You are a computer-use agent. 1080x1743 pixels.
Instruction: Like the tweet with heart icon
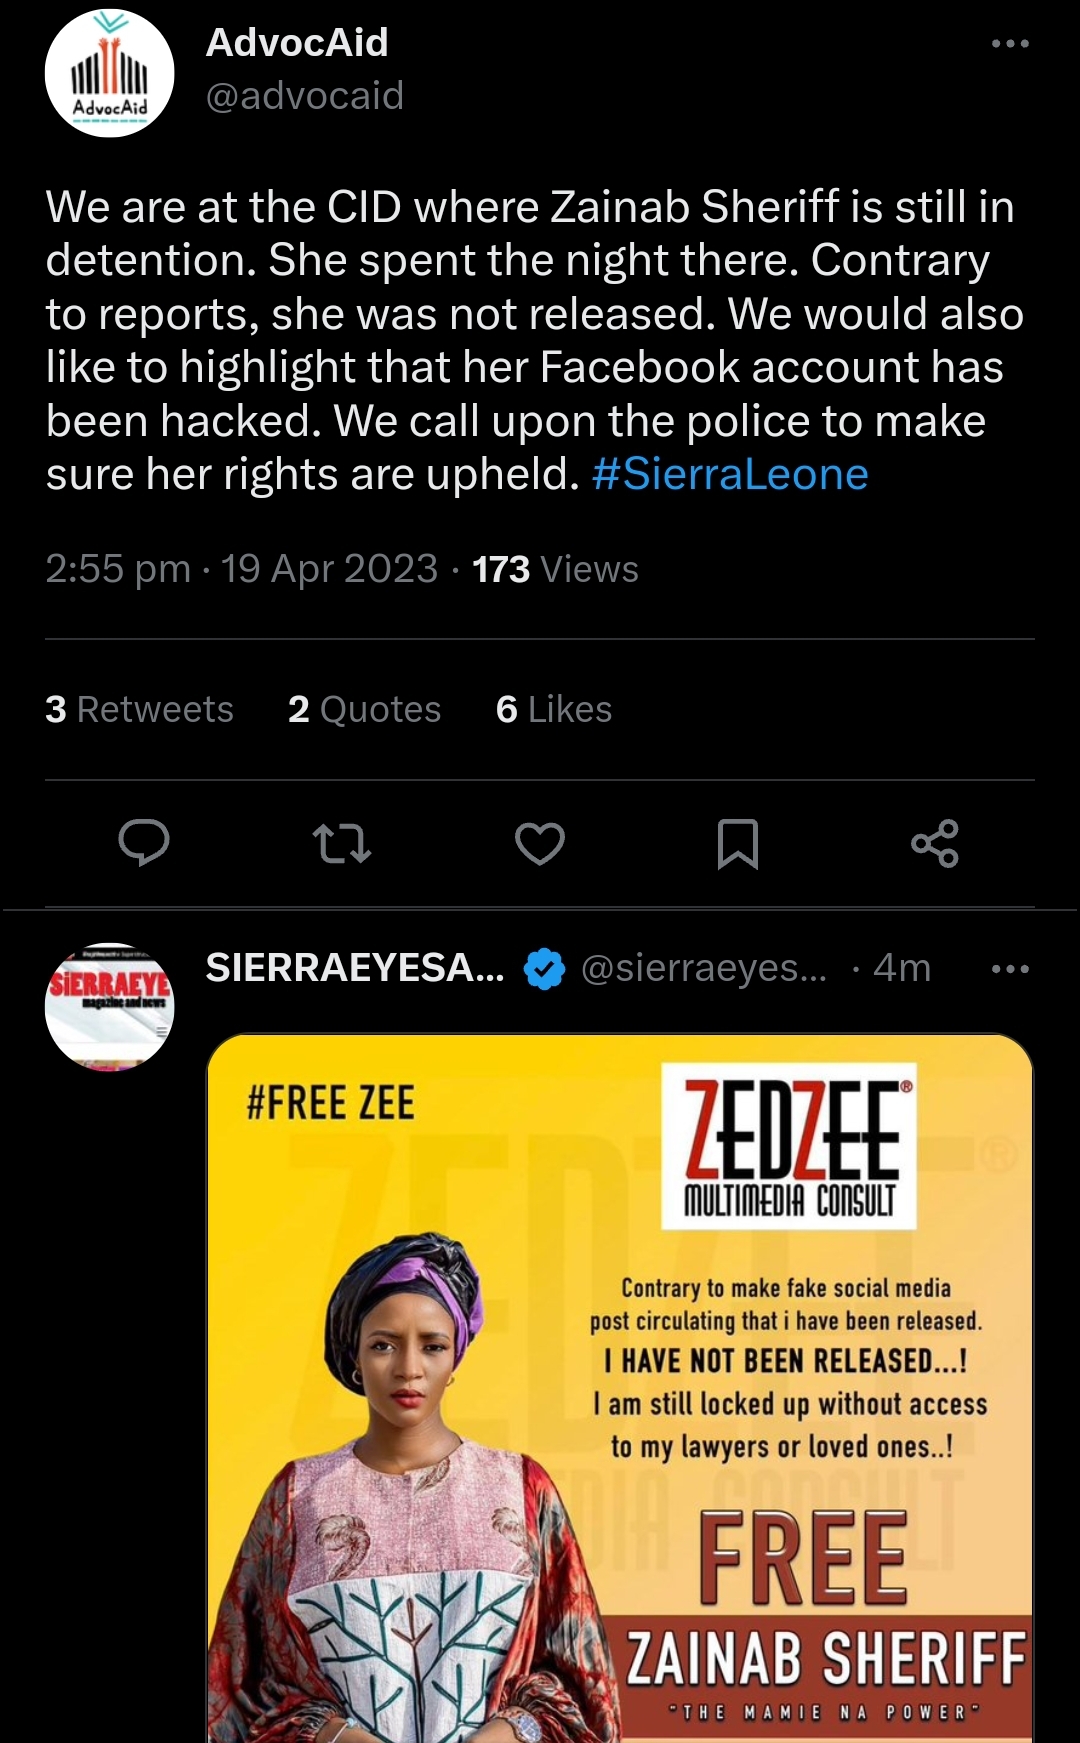540,843
